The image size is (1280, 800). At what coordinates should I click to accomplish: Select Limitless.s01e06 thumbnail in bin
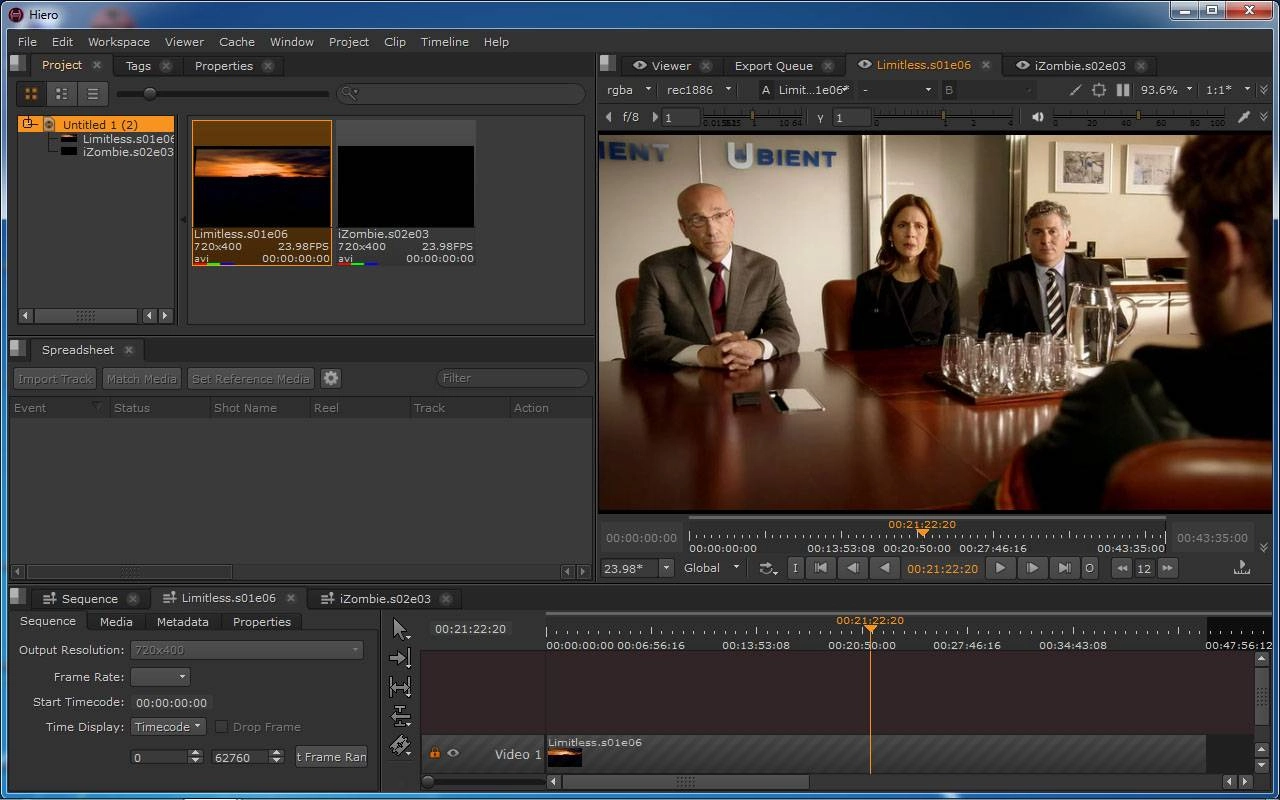click(x=262, y=193)
